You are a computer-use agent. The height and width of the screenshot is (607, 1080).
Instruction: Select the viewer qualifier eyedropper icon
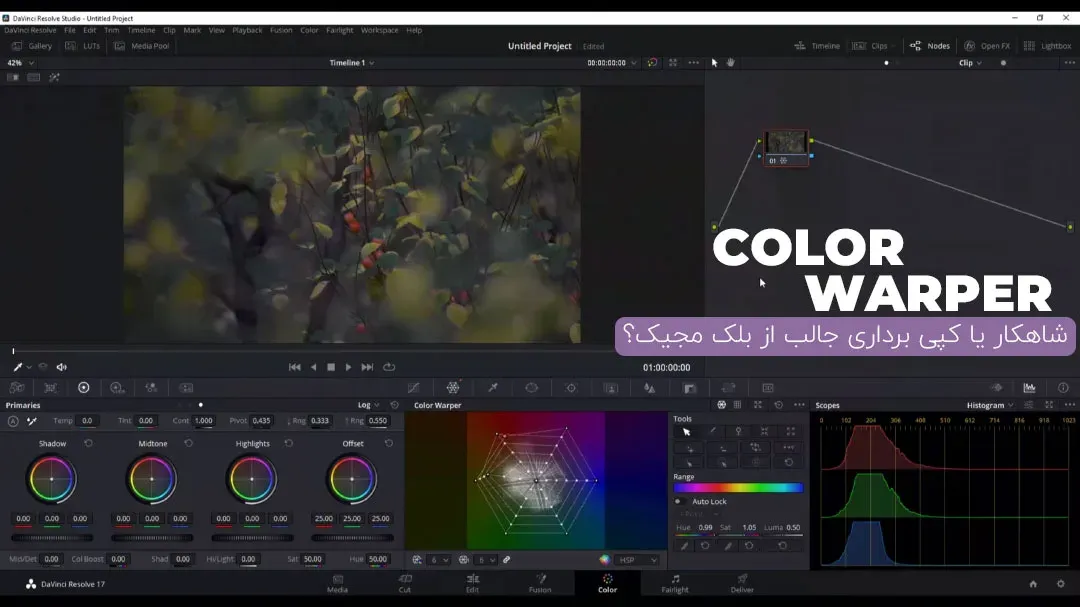pyautogui.click(x=18, y=367)
